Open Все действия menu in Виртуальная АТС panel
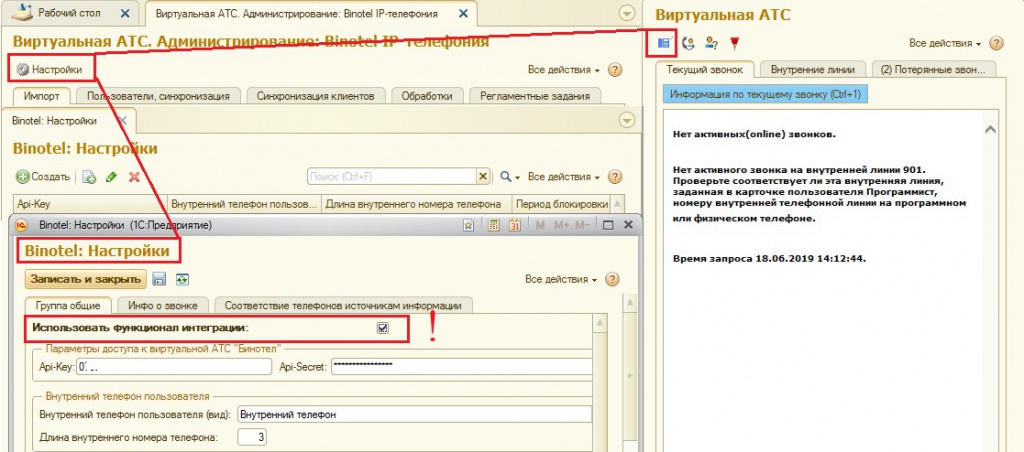The height and width of the screenshot is (452, 1024). (x=945, y=44)
